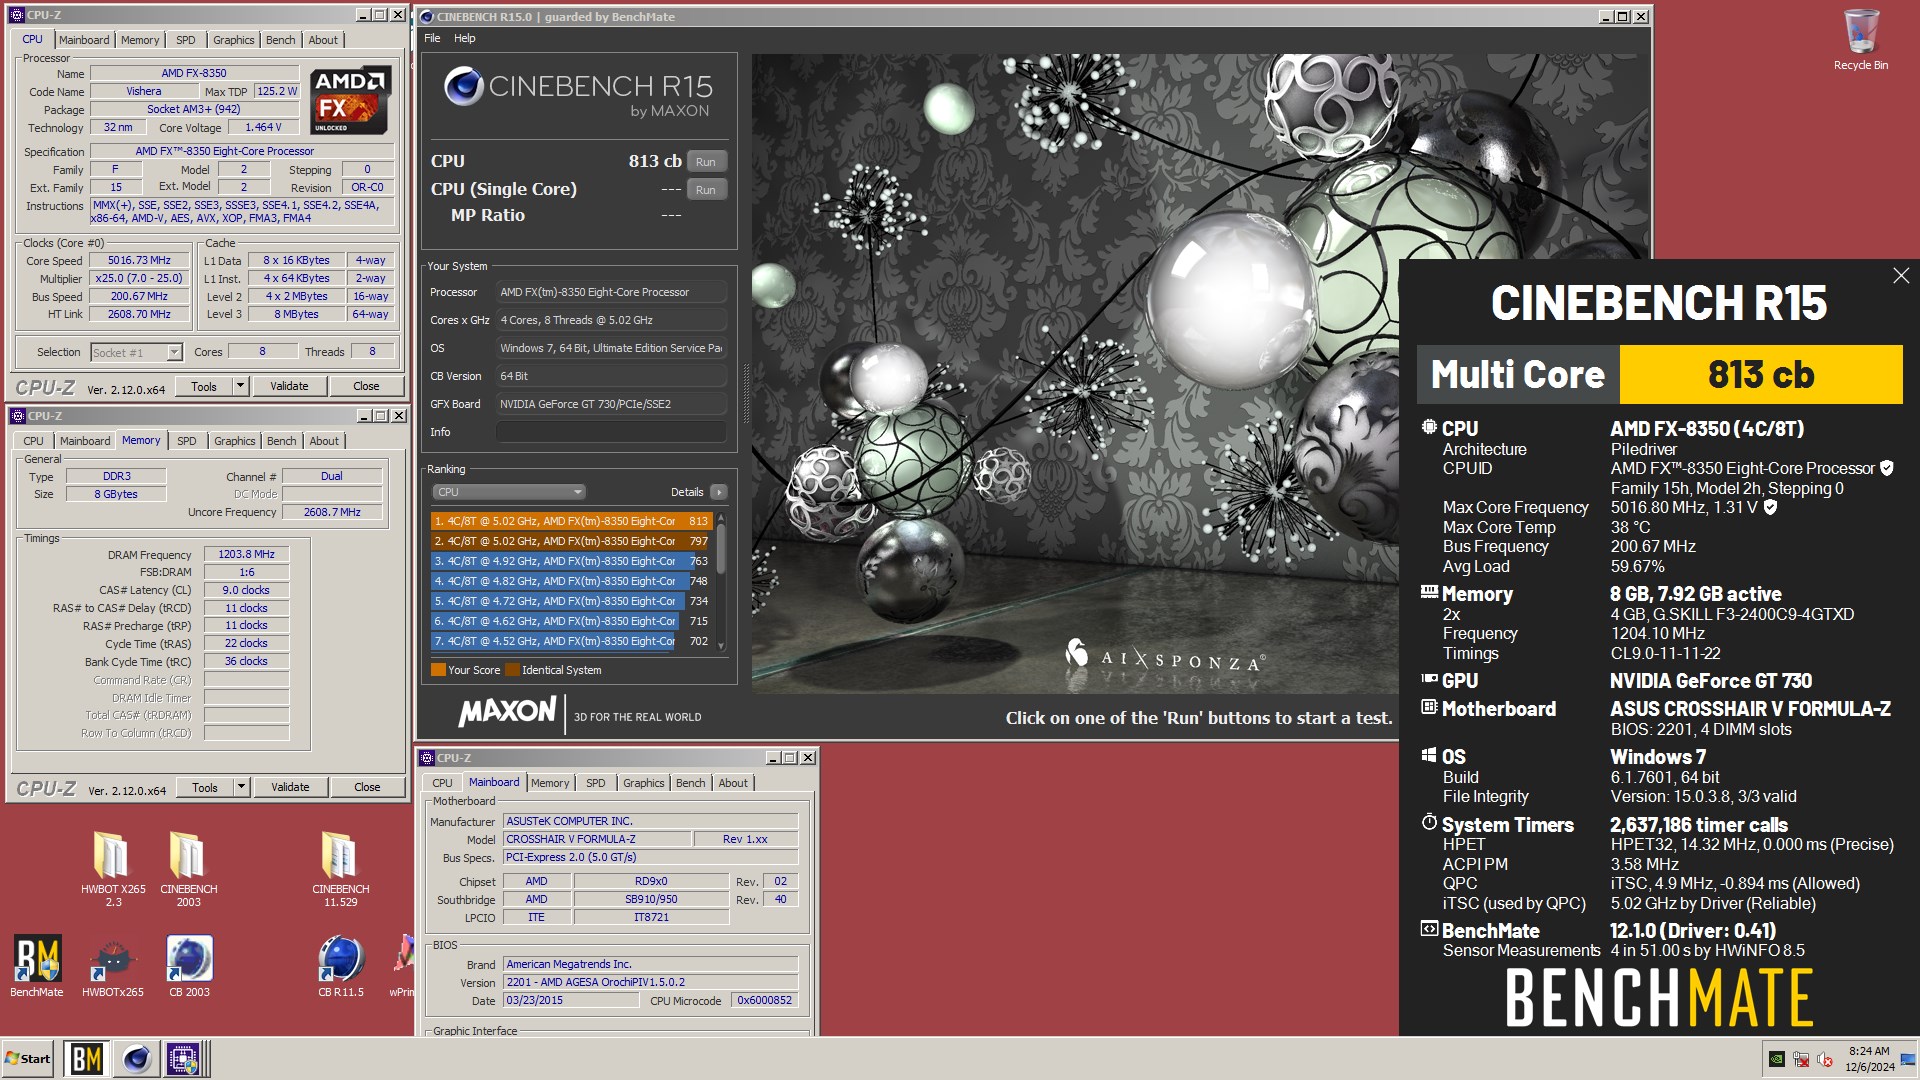This screenshot has width=1920, height=1080.
Task: Run the CPU multi-core test
Action: [x=706, y=162]
